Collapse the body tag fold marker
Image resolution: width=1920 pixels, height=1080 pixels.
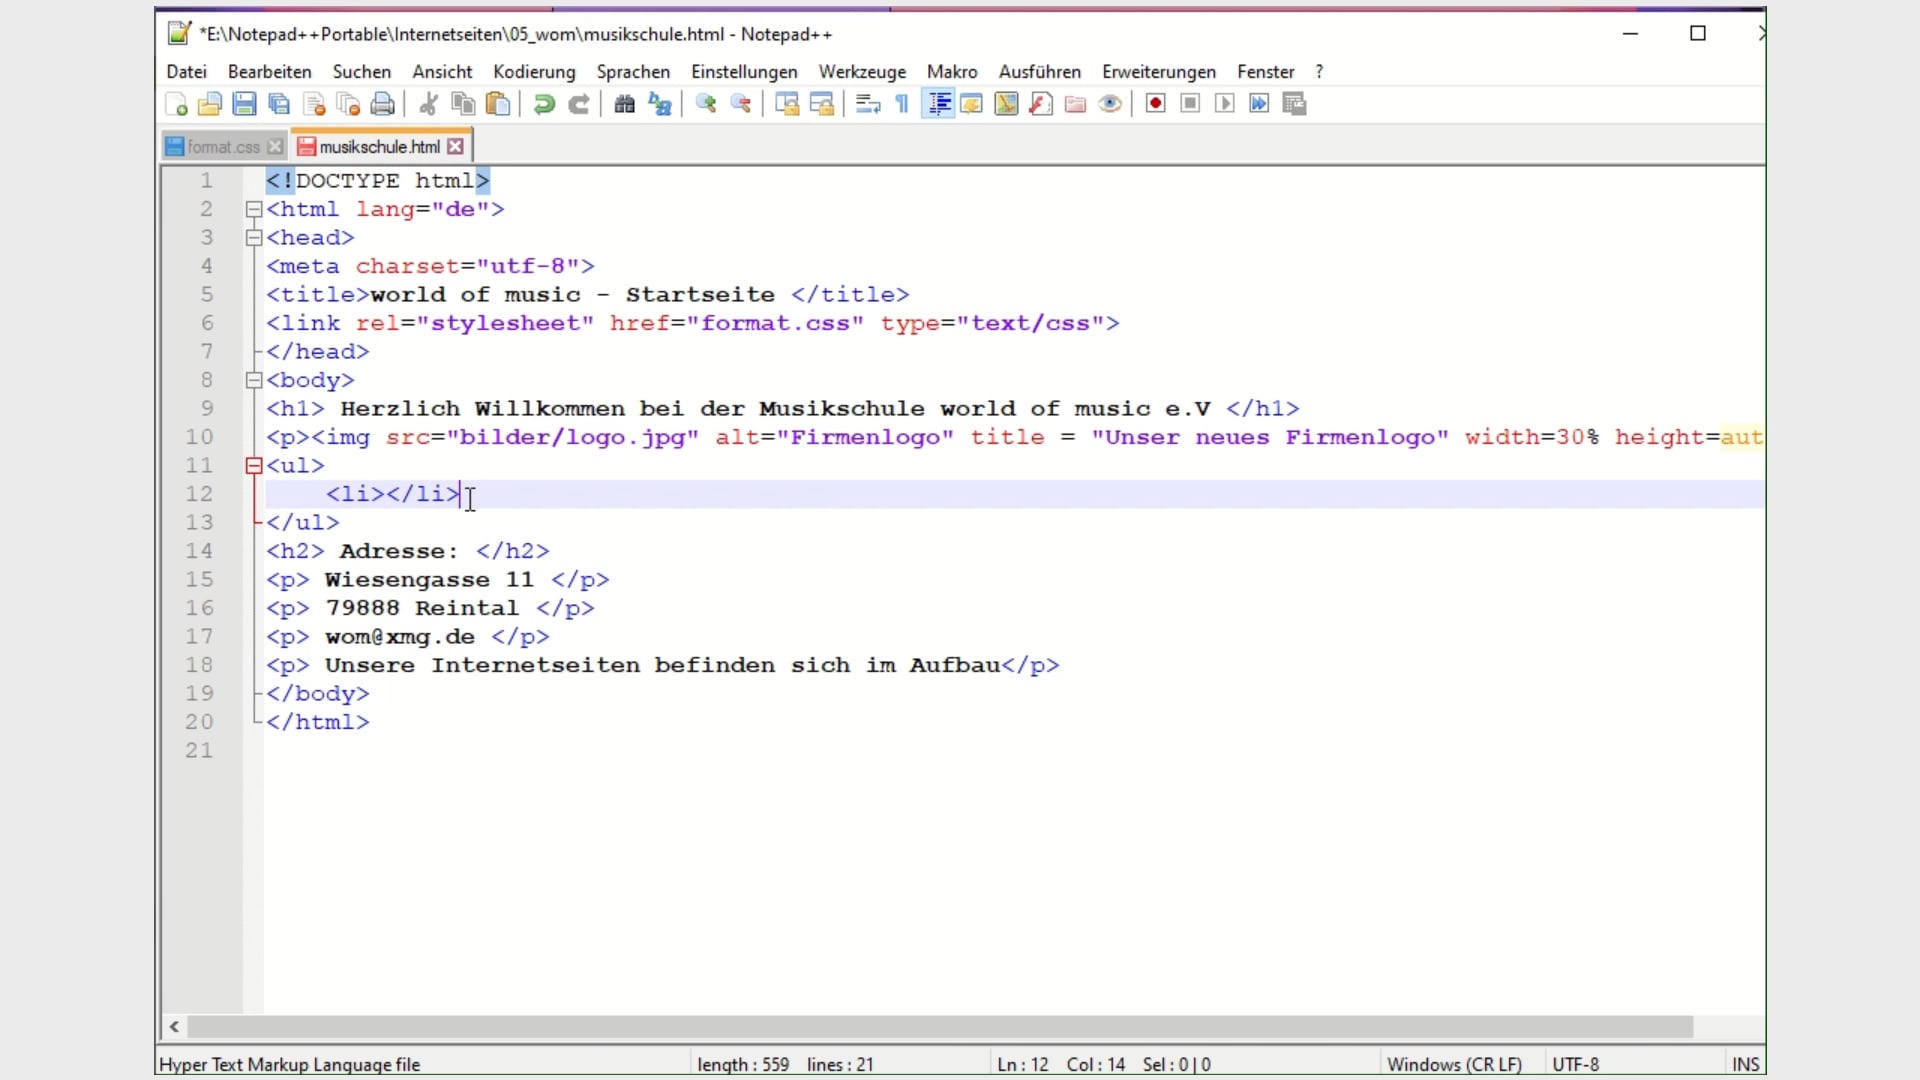point(254,381)
